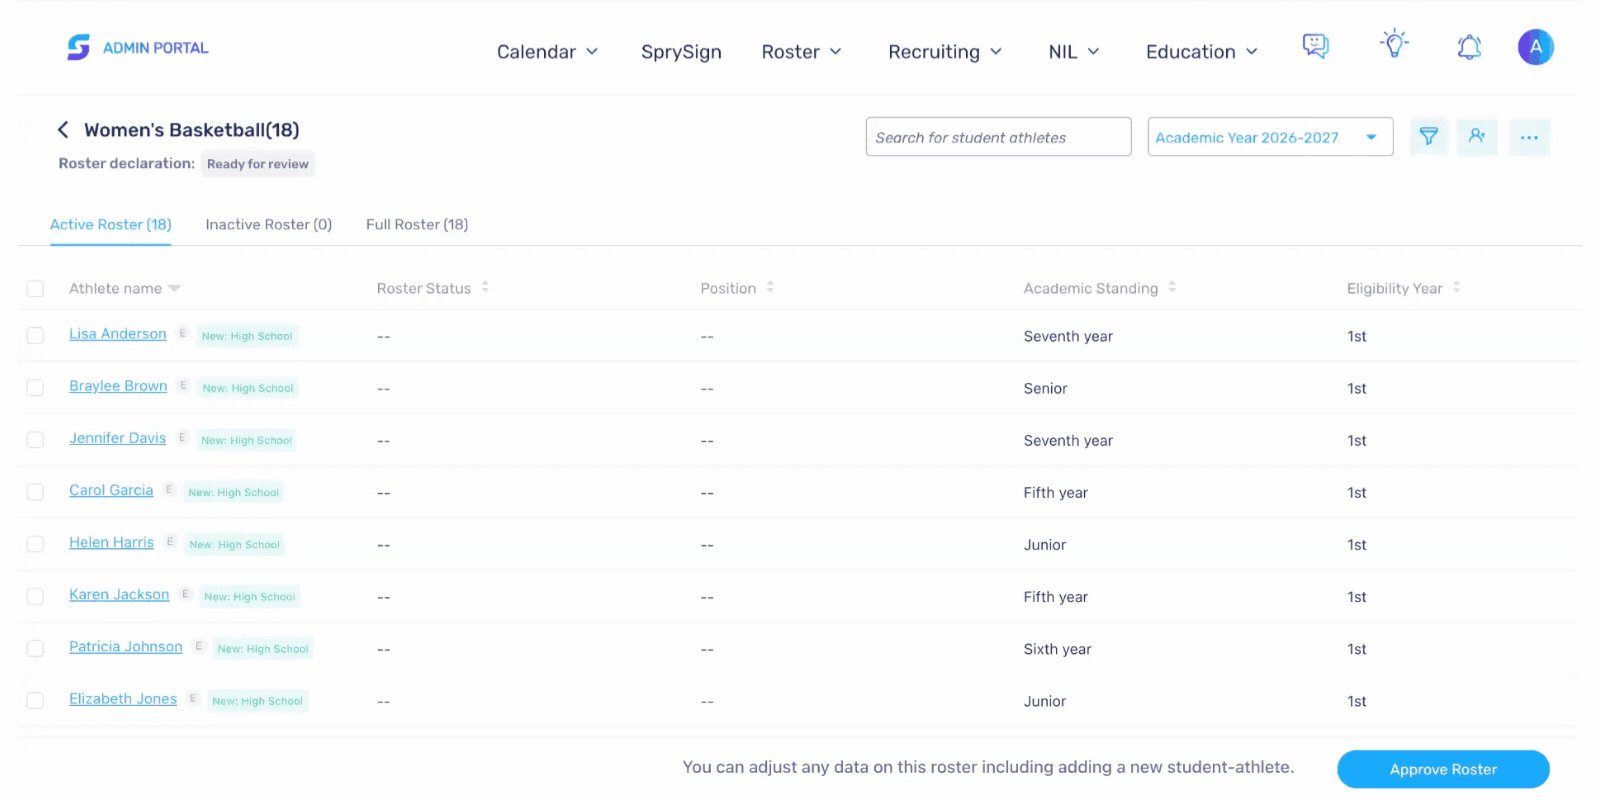Open the Education dropdown
1600x800 pixels.
tap(1202, 52)
